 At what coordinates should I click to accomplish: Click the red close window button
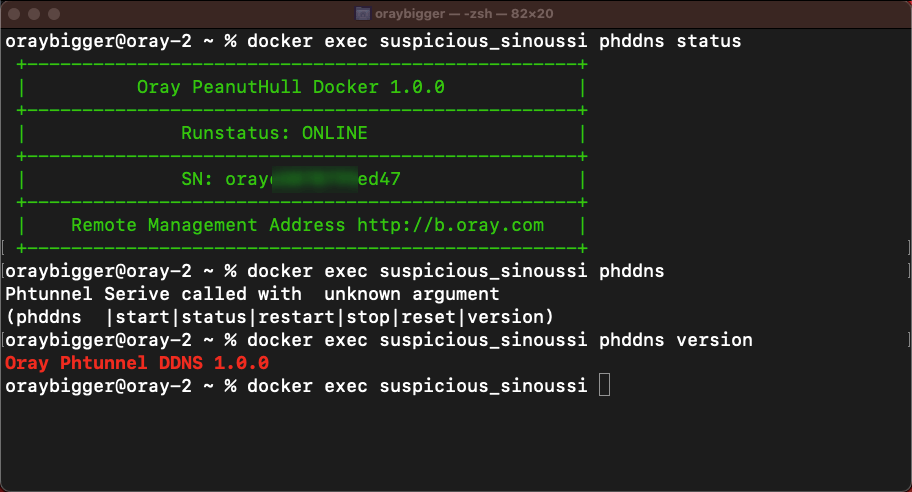14,13
